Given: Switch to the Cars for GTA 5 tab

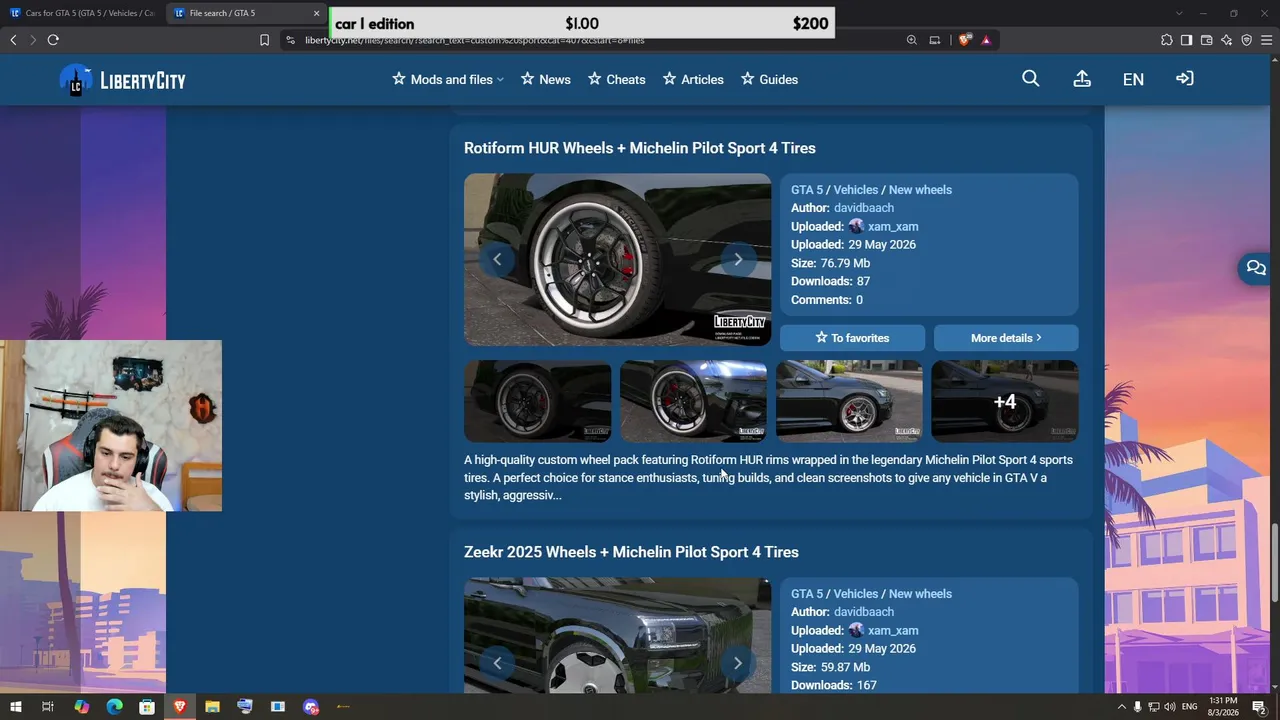Looking at the screenshot, I should [x=82, y=13].
